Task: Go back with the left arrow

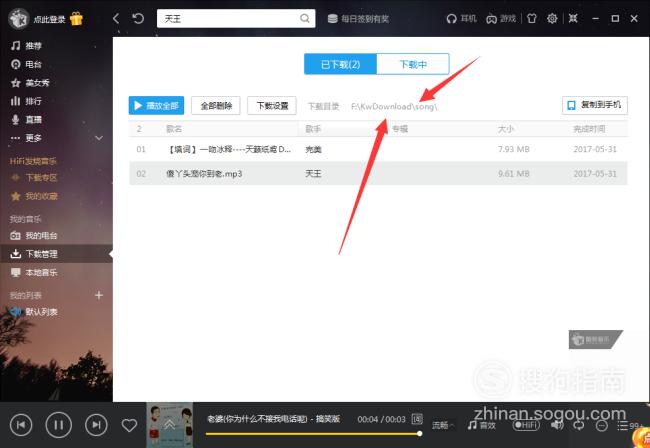Action: click(x=116, y=18)
